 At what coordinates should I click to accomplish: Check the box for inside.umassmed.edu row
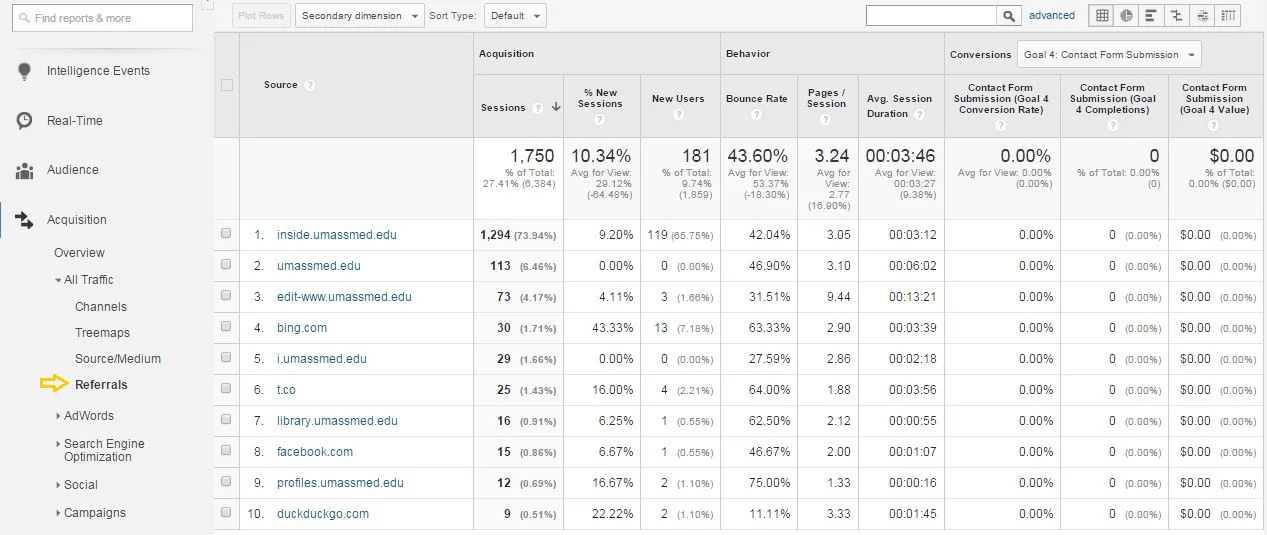[x=226, y=234]
